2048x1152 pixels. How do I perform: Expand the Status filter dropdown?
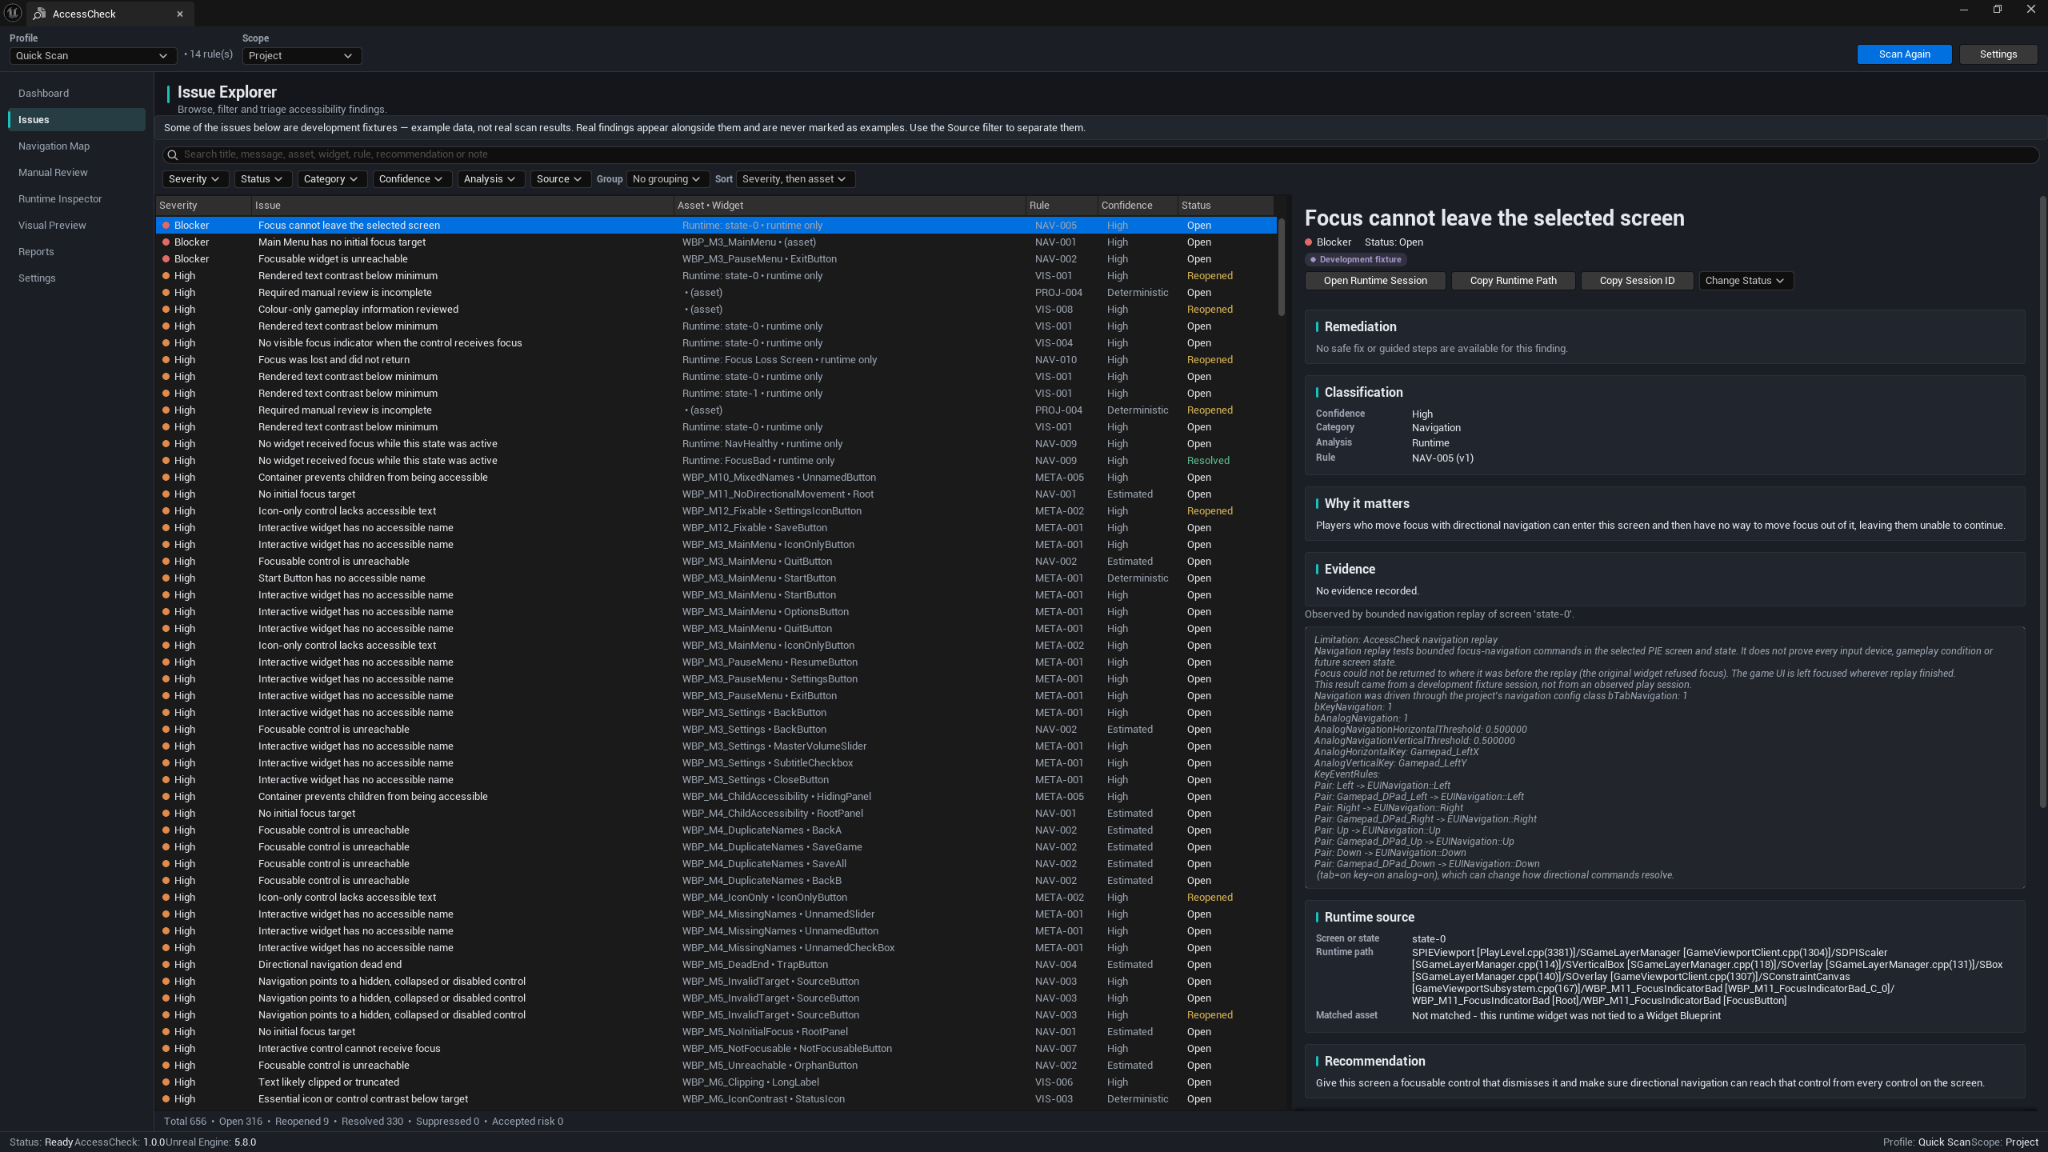coord(262,179)
